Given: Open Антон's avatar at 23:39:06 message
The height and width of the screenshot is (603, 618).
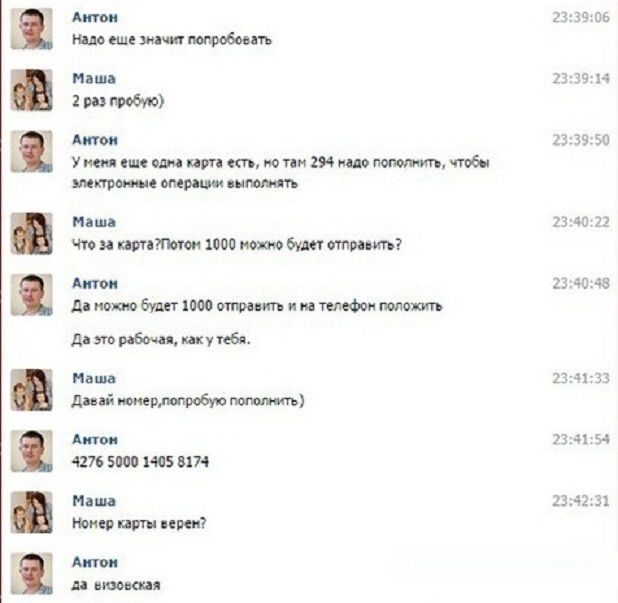Looking at the screenshot, I should [31, 28].
